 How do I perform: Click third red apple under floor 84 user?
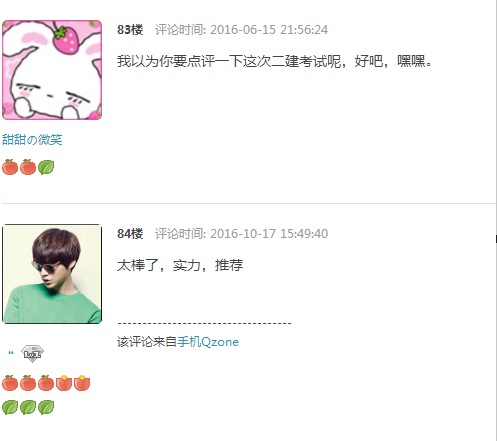tap(46, 383)
